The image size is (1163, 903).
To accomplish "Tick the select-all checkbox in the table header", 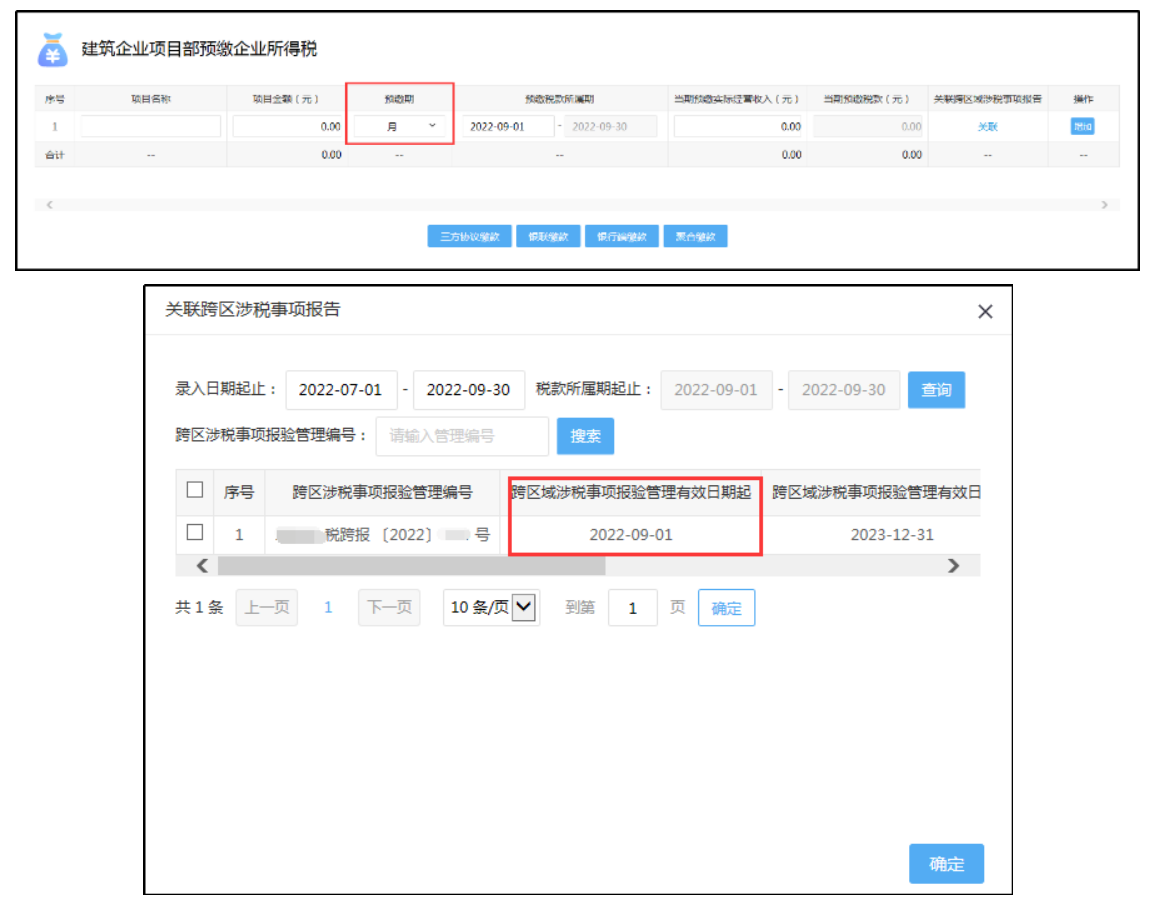I will click(195, 490).
